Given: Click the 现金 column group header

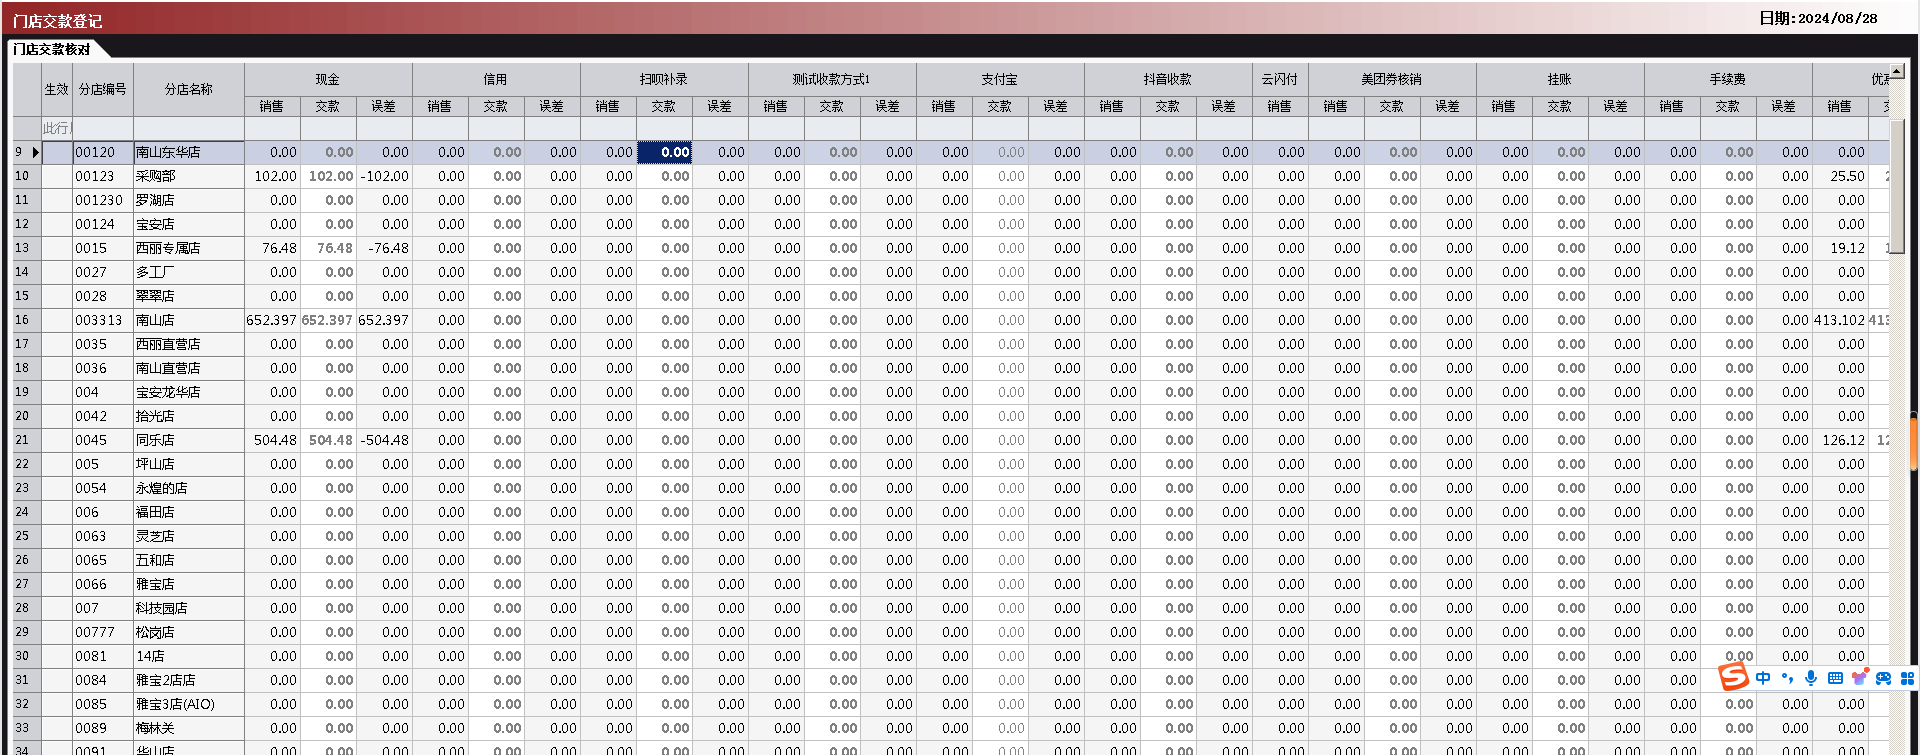Looking at the screenshot, I should [x=328, y=79].
